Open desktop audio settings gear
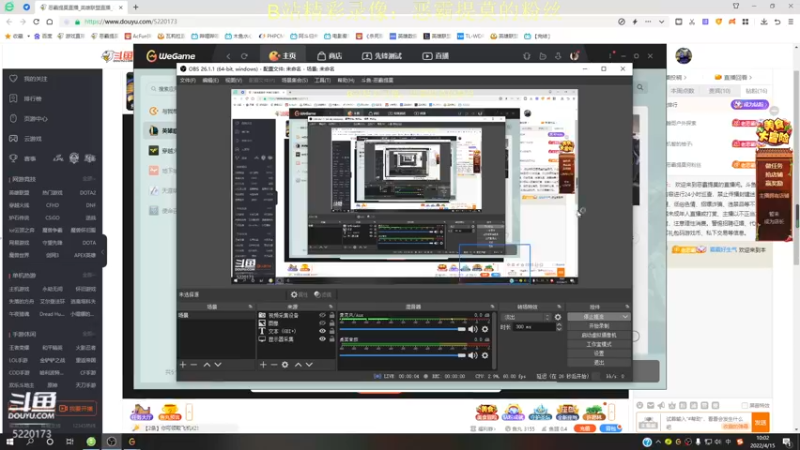800x450 pixels. tap(485, 355)
